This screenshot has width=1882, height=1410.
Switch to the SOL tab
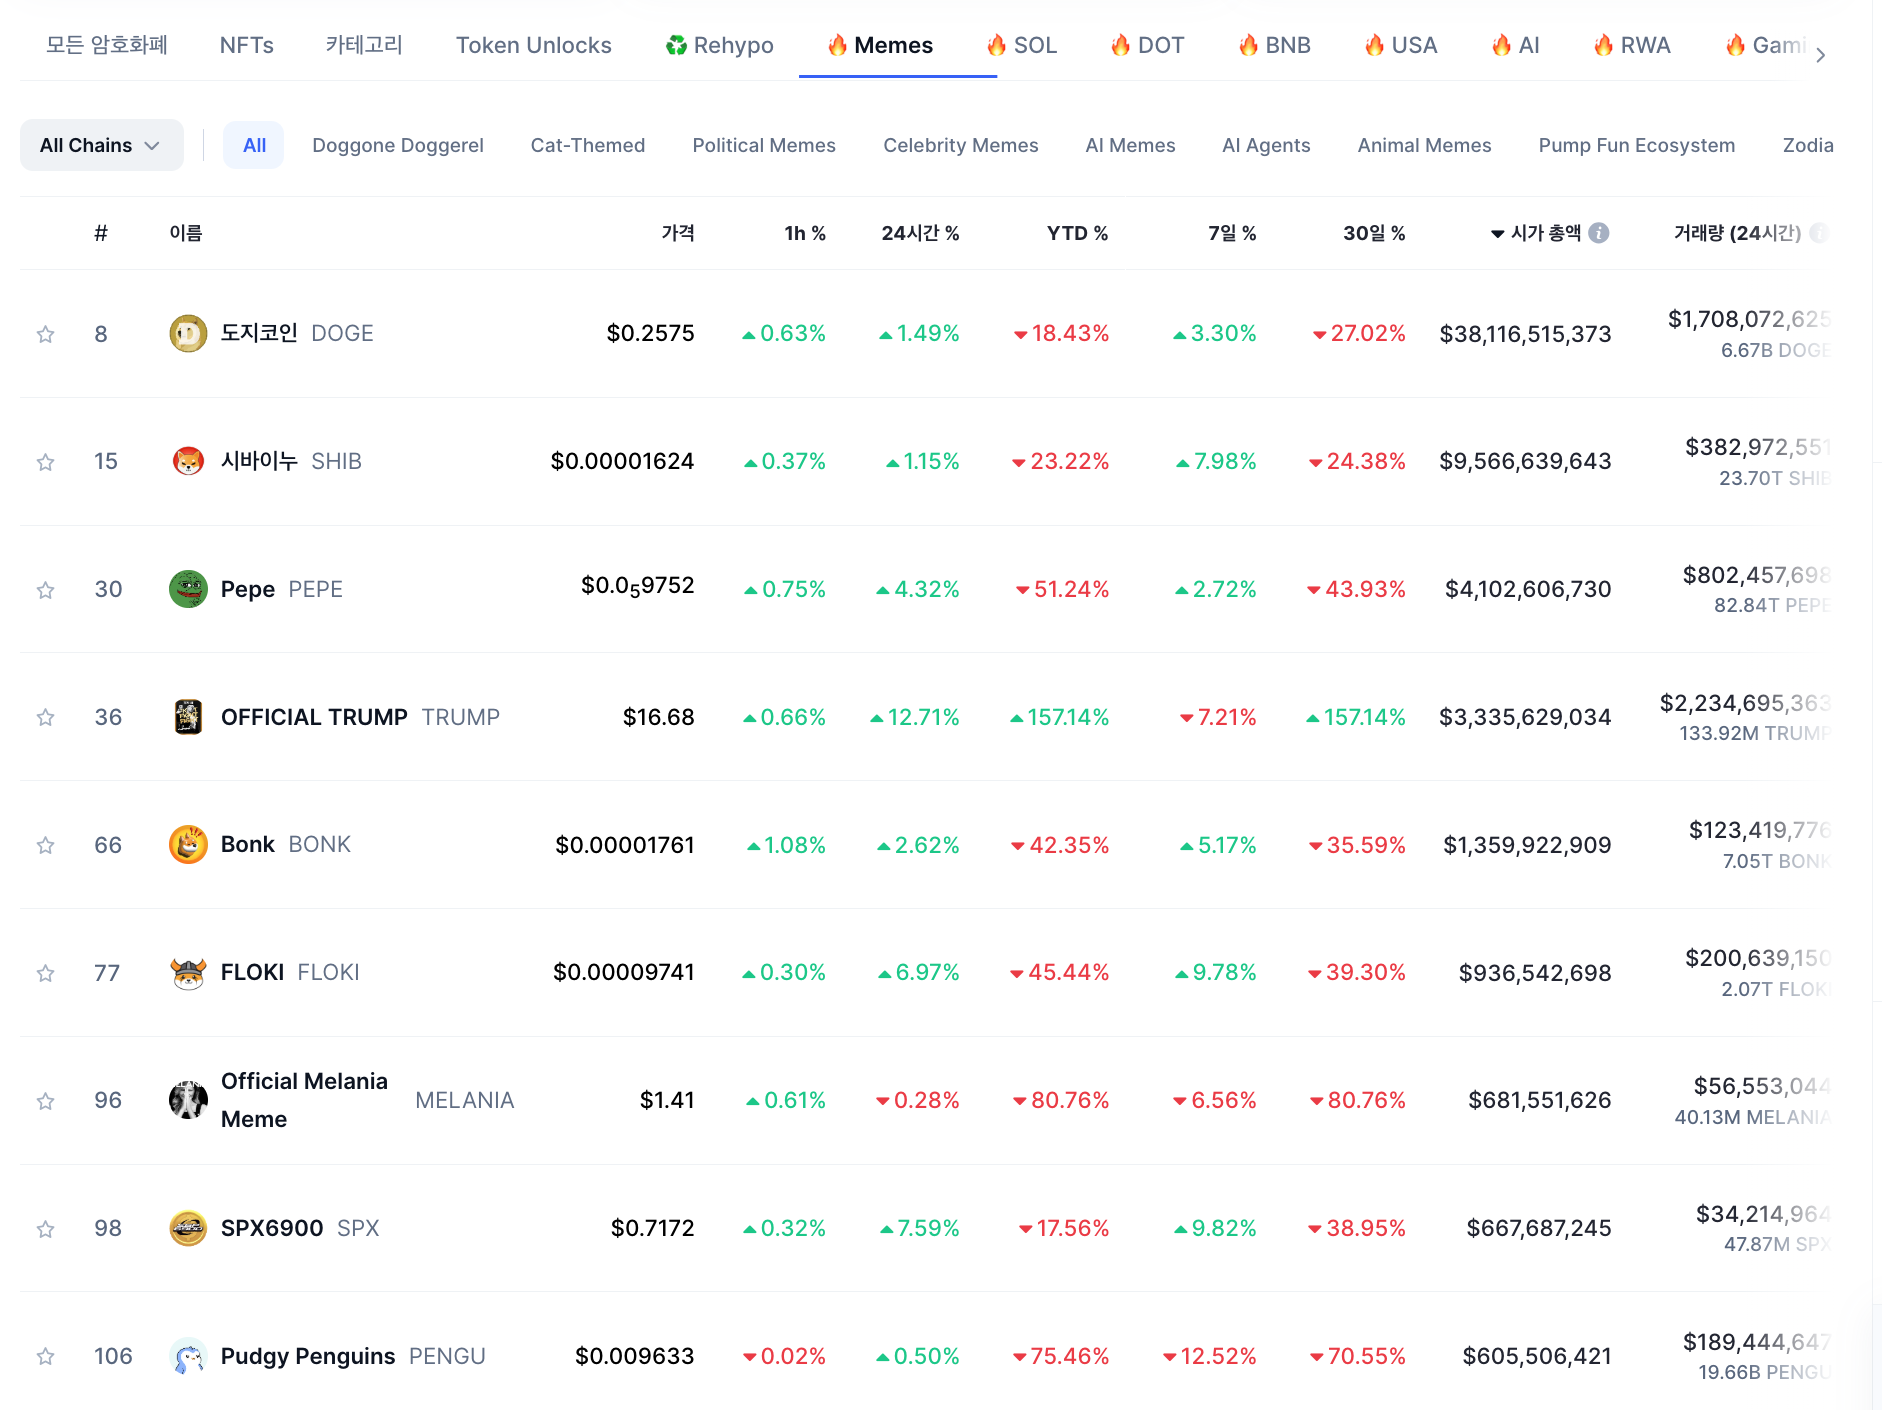coord(1022,45)
